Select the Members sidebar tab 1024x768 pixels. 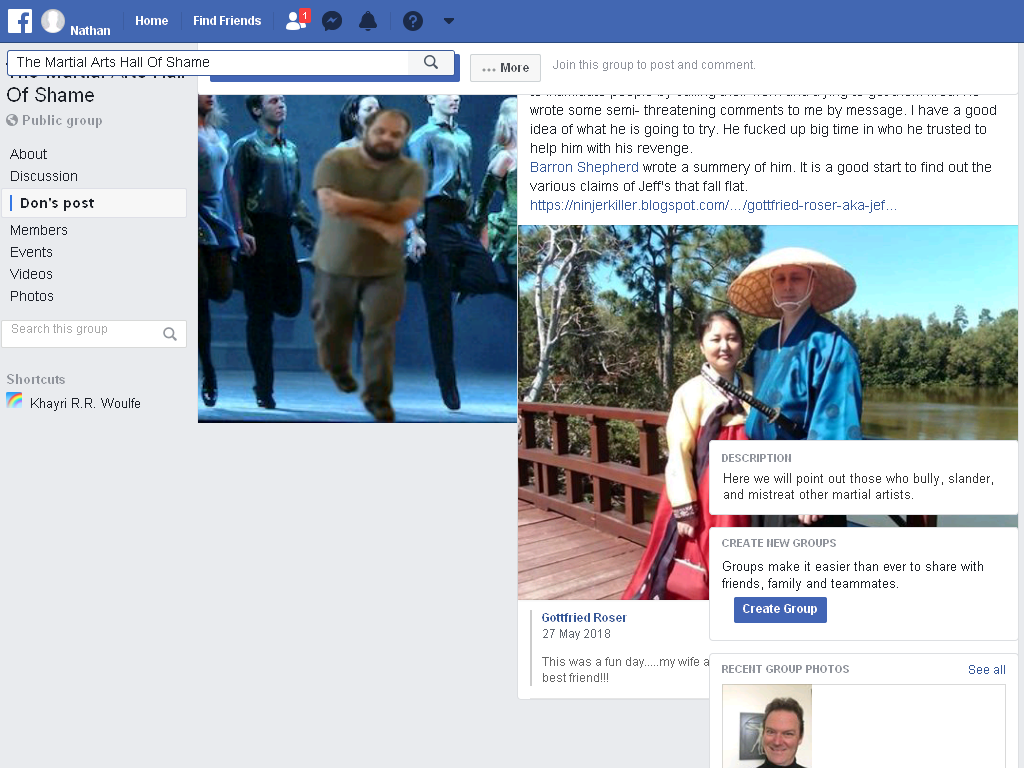click(39, 230)
